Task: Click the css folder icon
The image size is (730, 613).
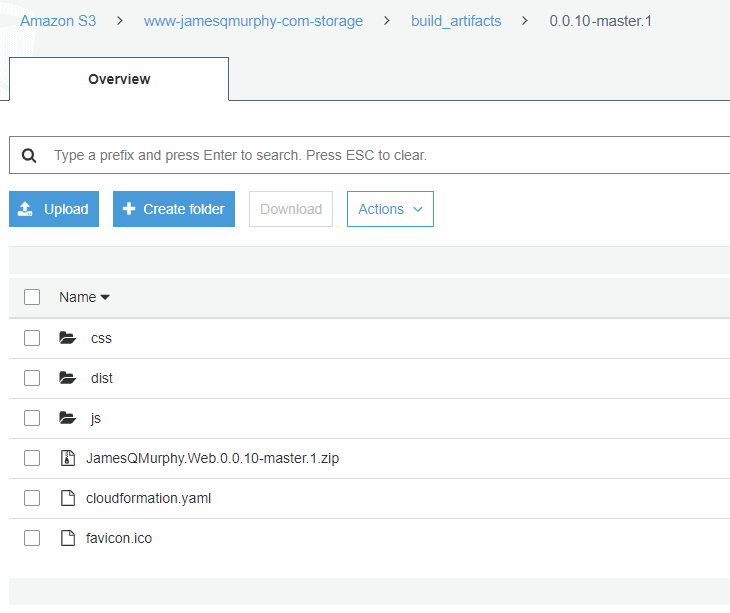Action: (x=68, y=338)
